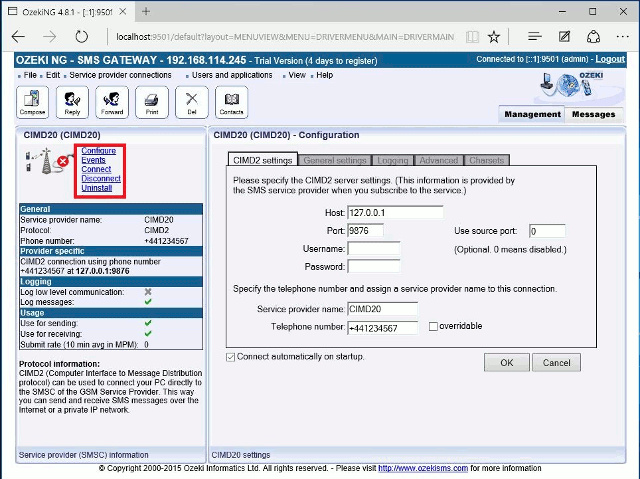This screenshot has width=640, height=479.
Task: Click the Password input field
Action: [x=373, y=266]
